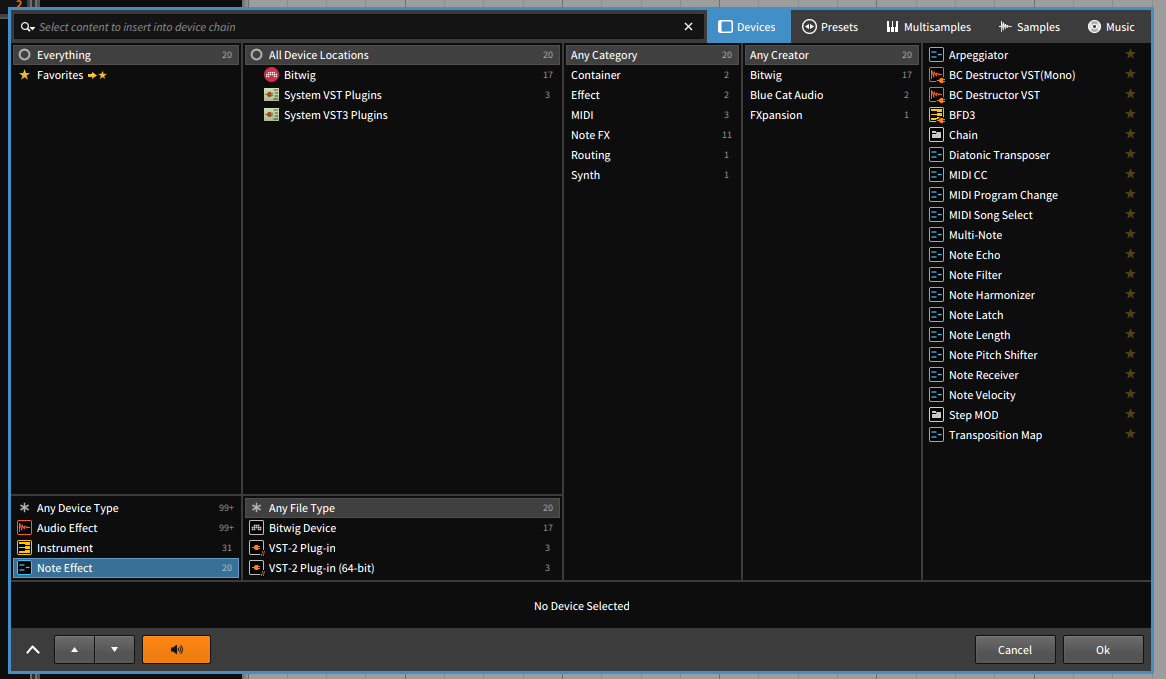Toggle the audio preview speaker button
Screen dimensions: 1166x679
pyautogui.click(x=176, y=650)
